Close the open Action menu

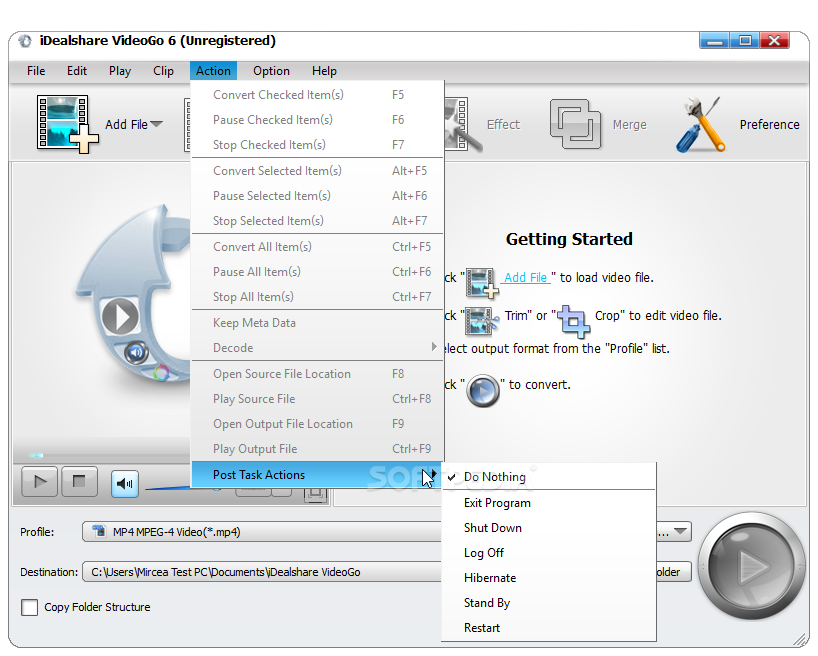pos(213,71)
